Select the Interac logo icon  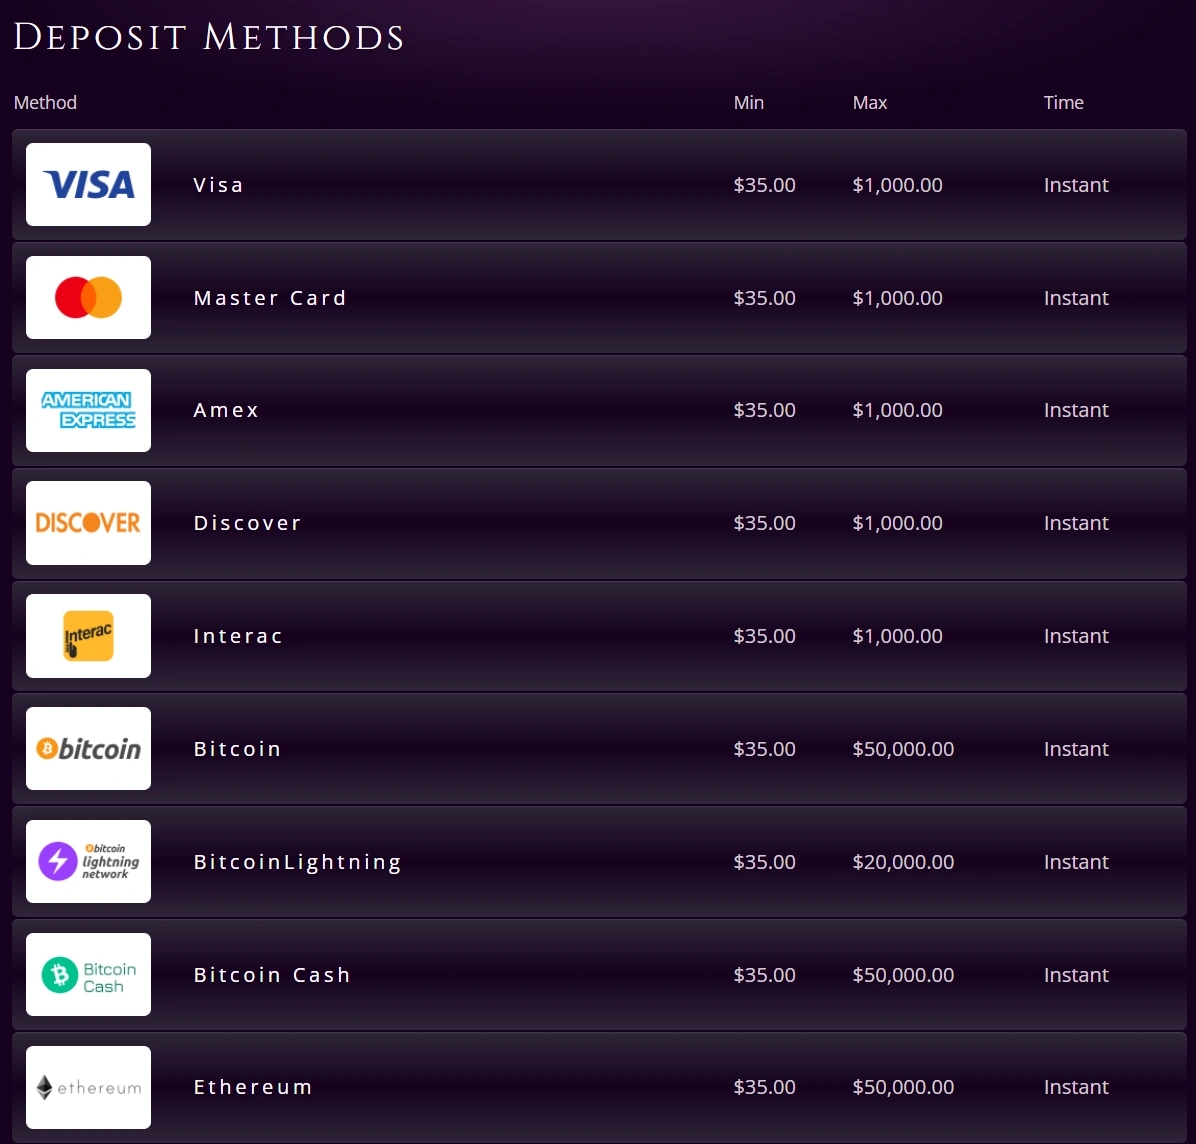88,636
